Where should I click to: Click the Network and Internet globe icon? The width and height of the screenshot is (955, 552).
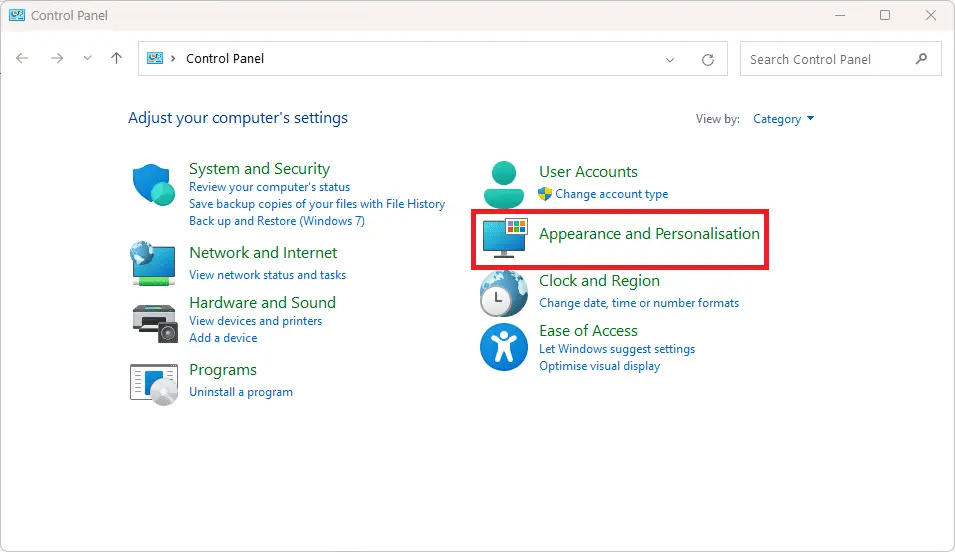click(x=153, y=263)
